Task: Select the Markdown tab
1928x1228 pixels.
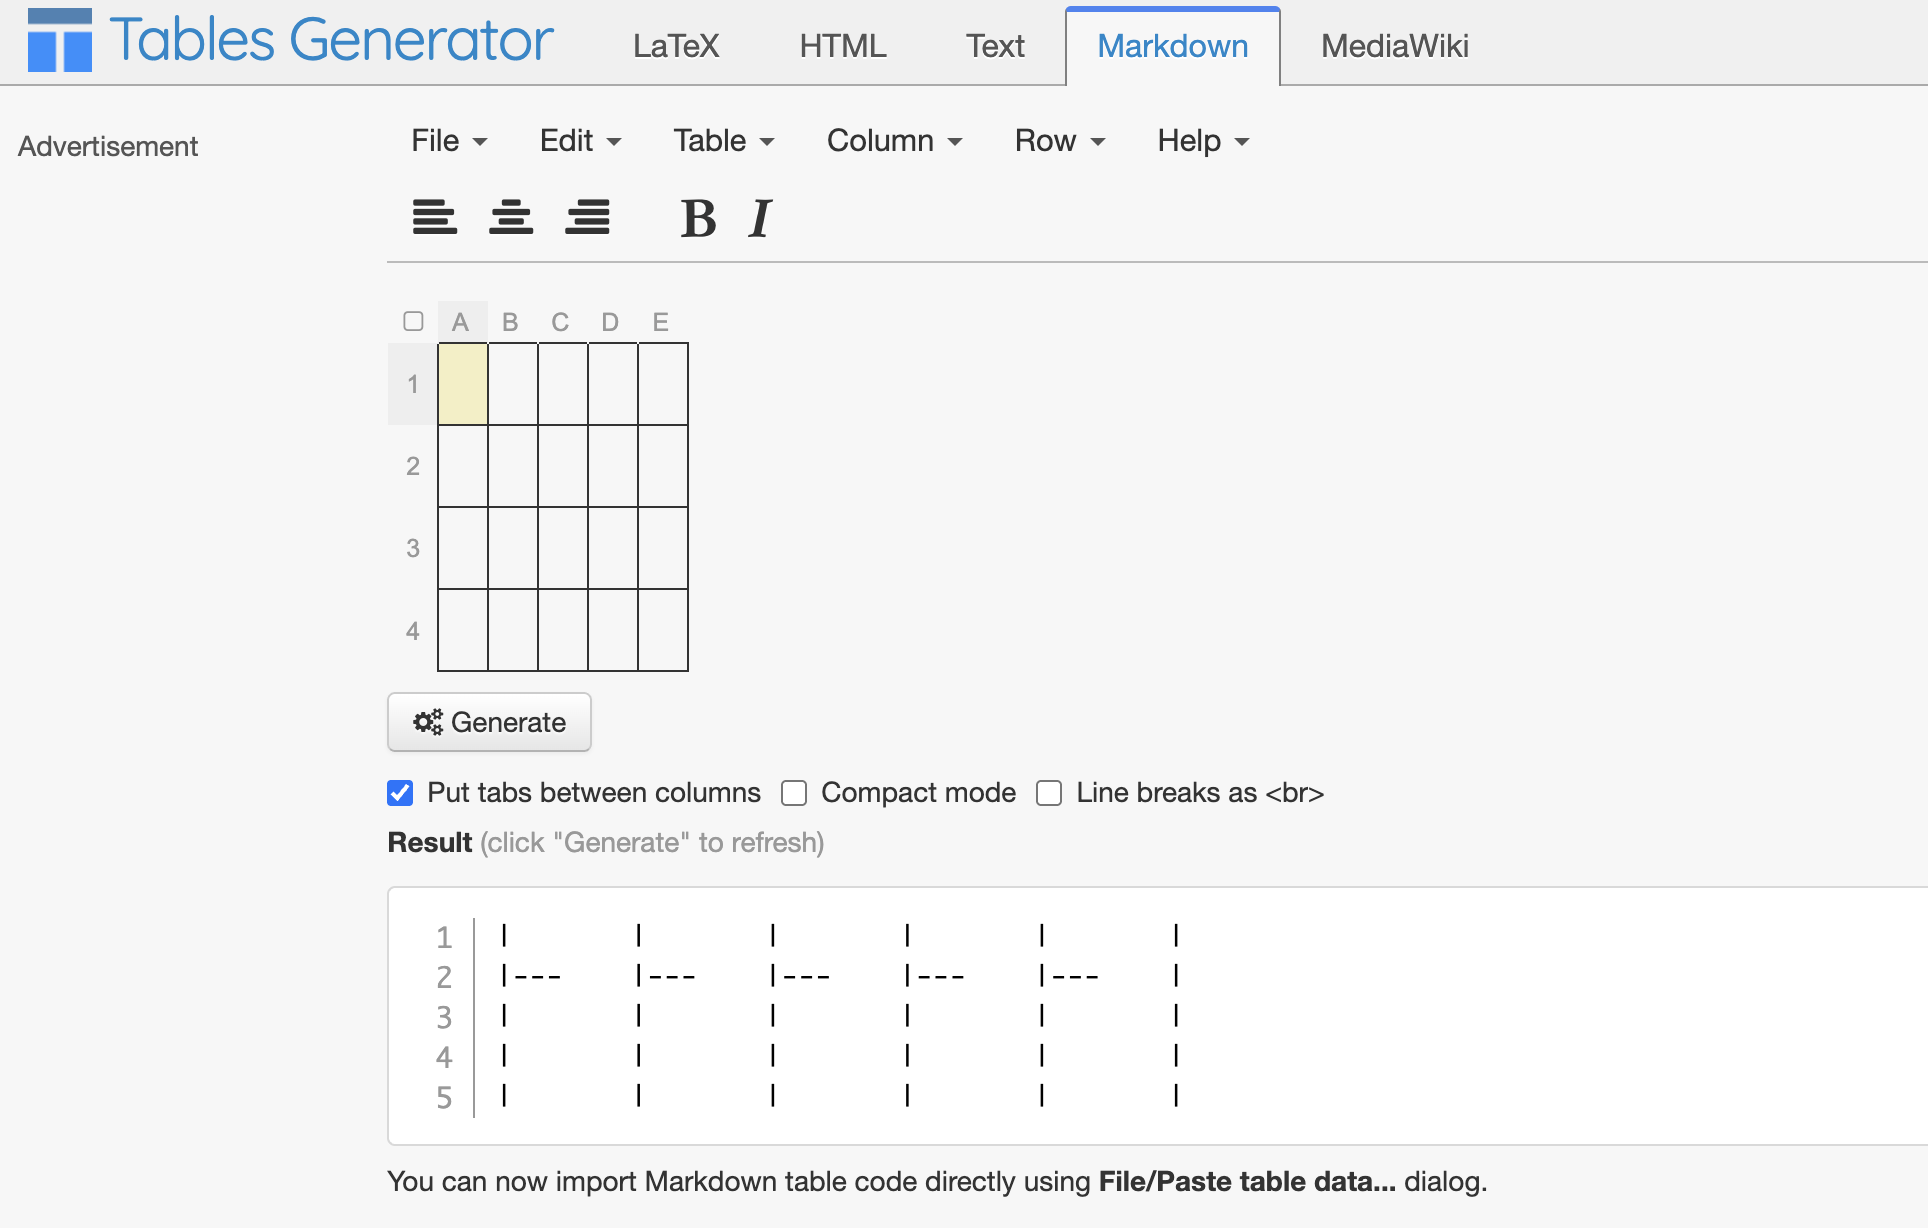Action: 1173,46
